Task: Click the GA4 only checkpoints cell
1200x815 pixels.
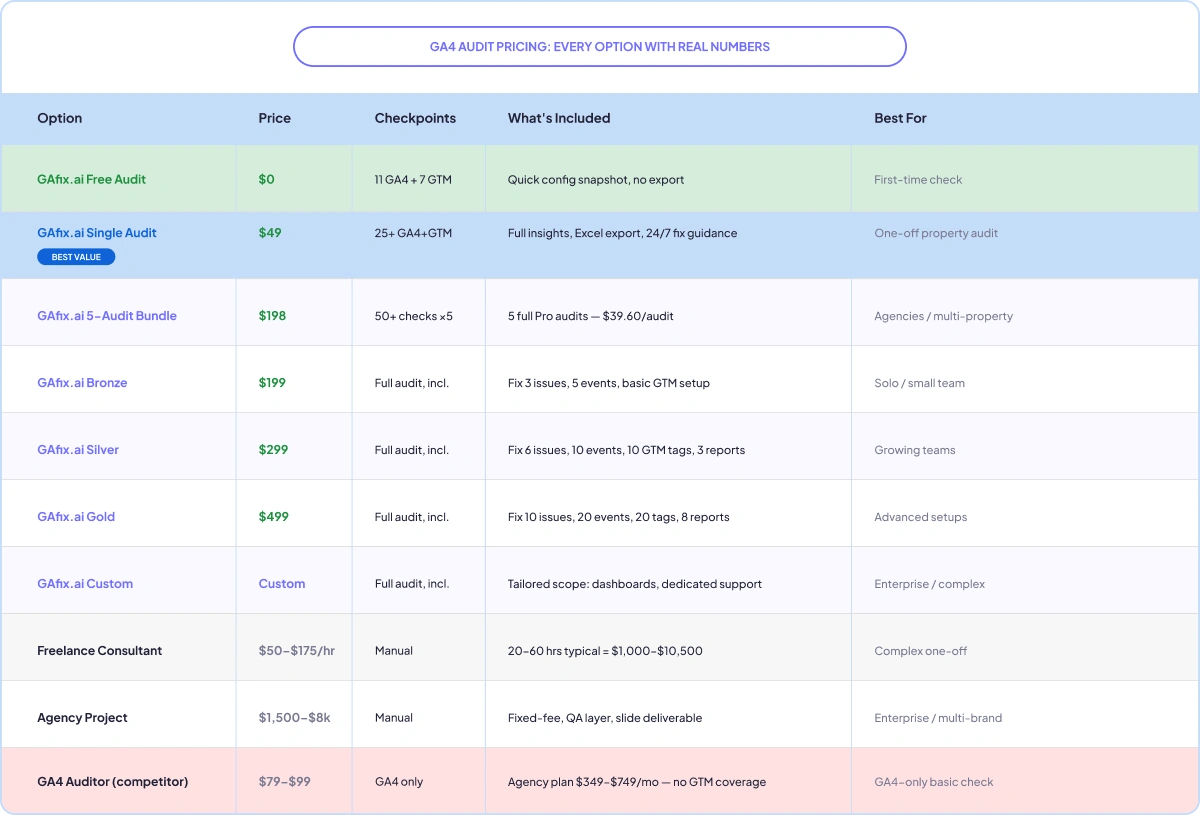Action: (x=399, y=782)
